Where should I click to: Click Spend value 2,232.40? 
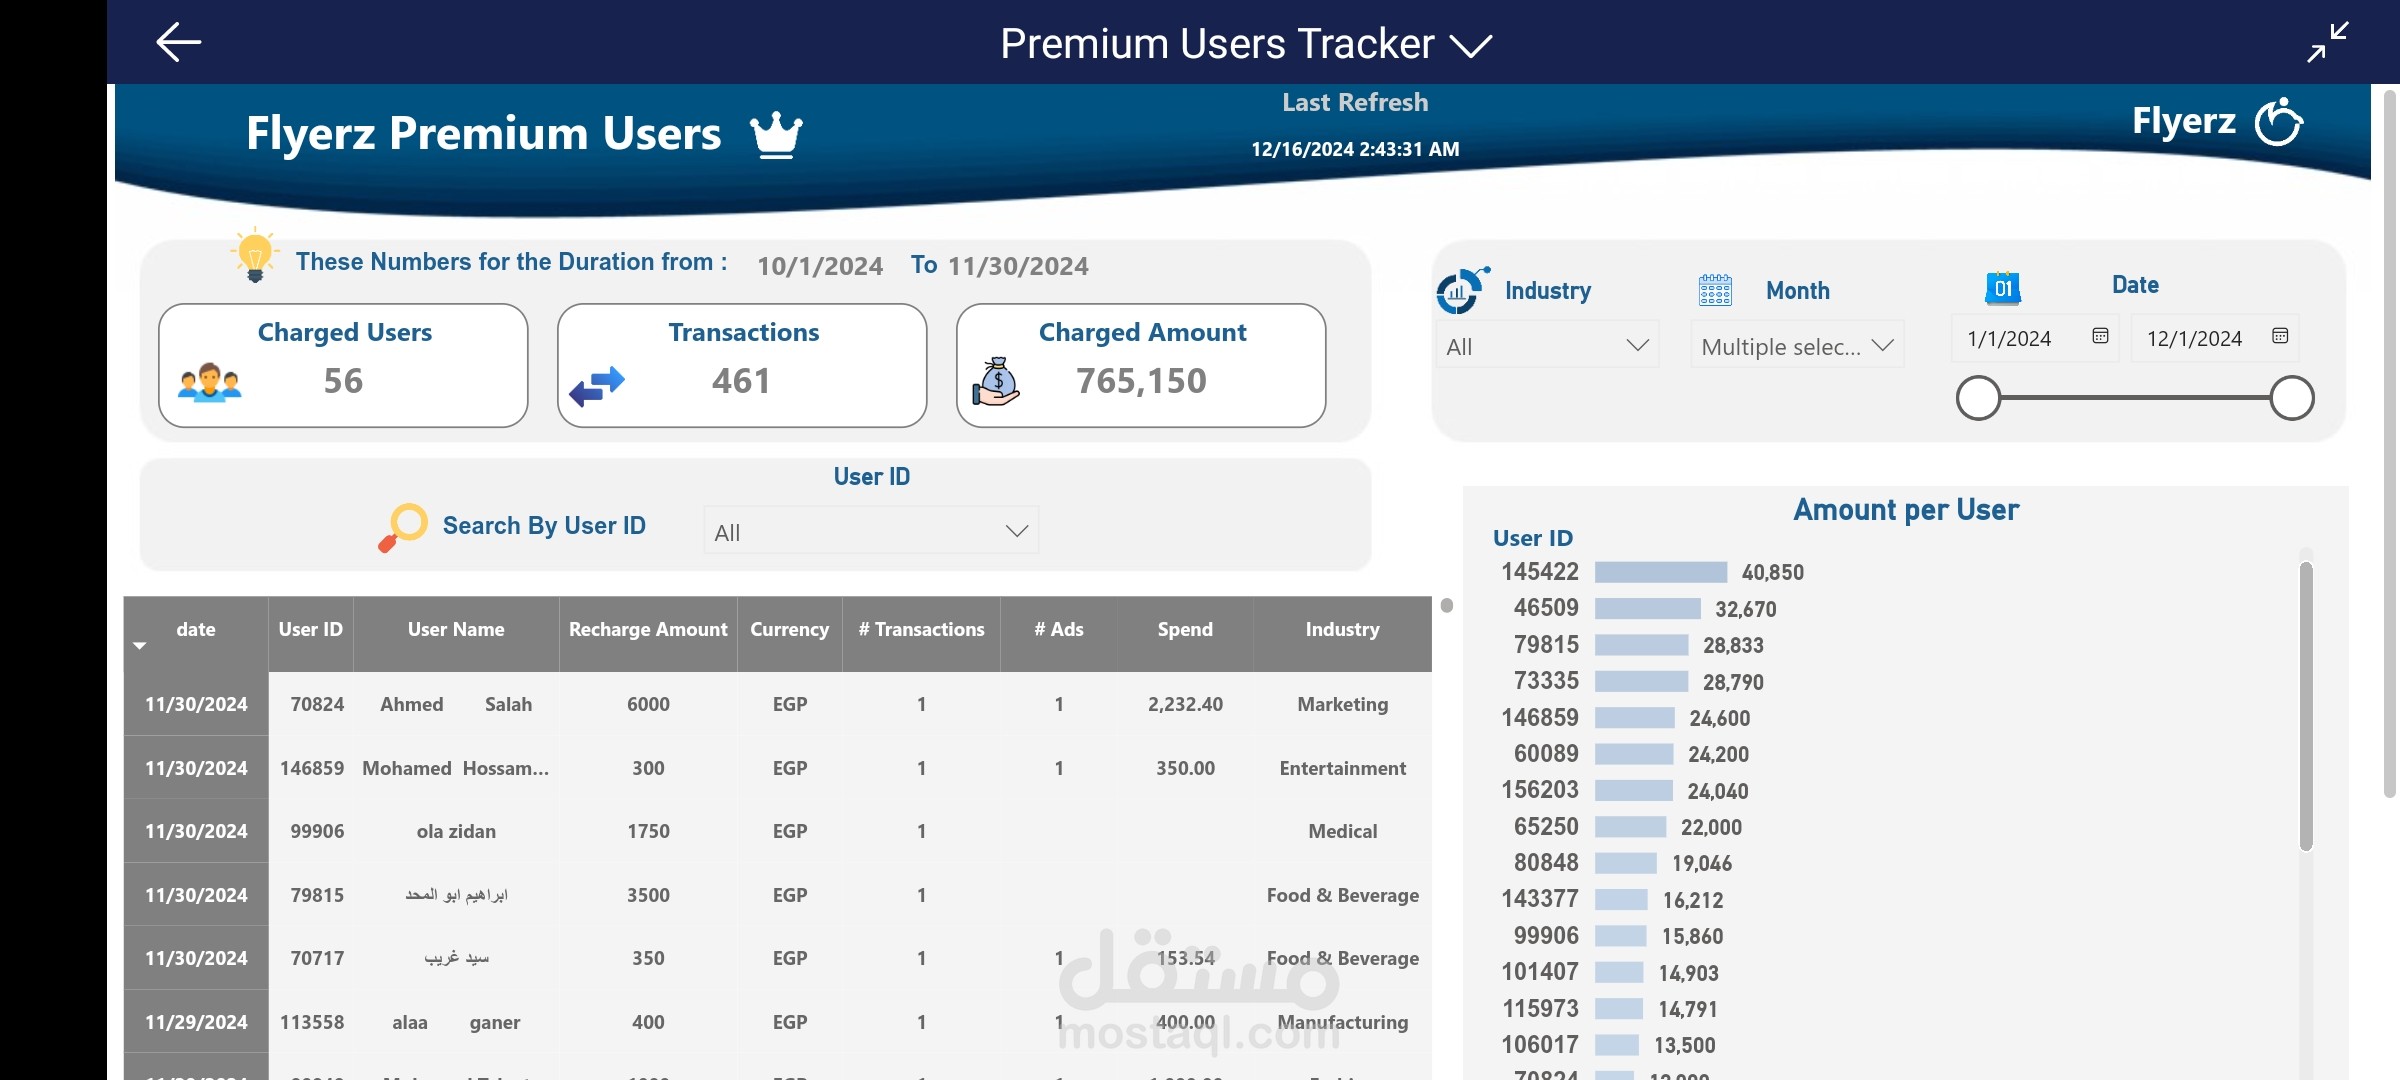pyautogui.click(x=1185, y=704)
